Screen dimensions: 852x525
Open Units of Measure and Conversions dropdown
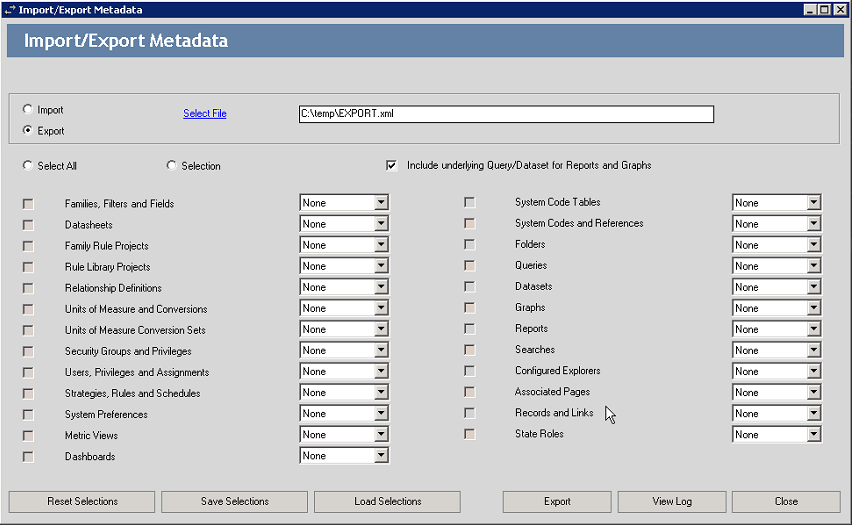coord(344,308)
